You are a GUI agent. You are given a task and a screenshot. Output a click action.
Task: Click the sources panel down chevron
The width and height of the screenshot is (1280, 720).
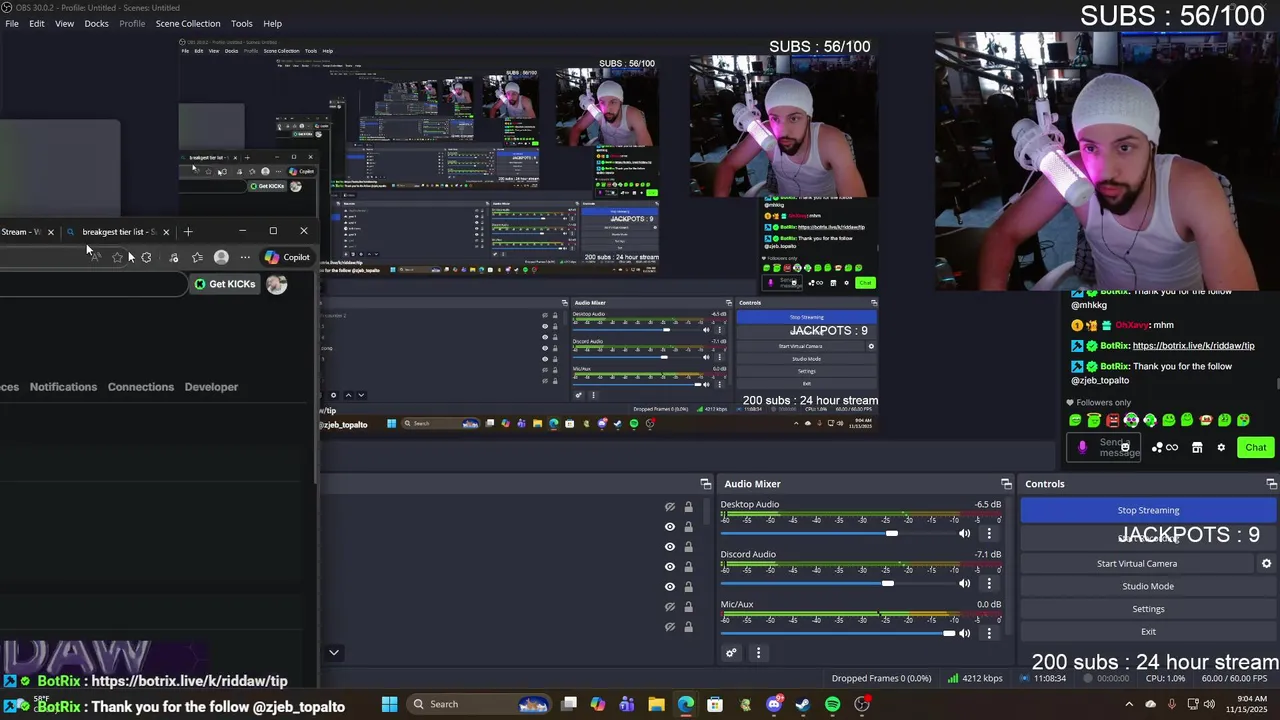pos(334,652)
